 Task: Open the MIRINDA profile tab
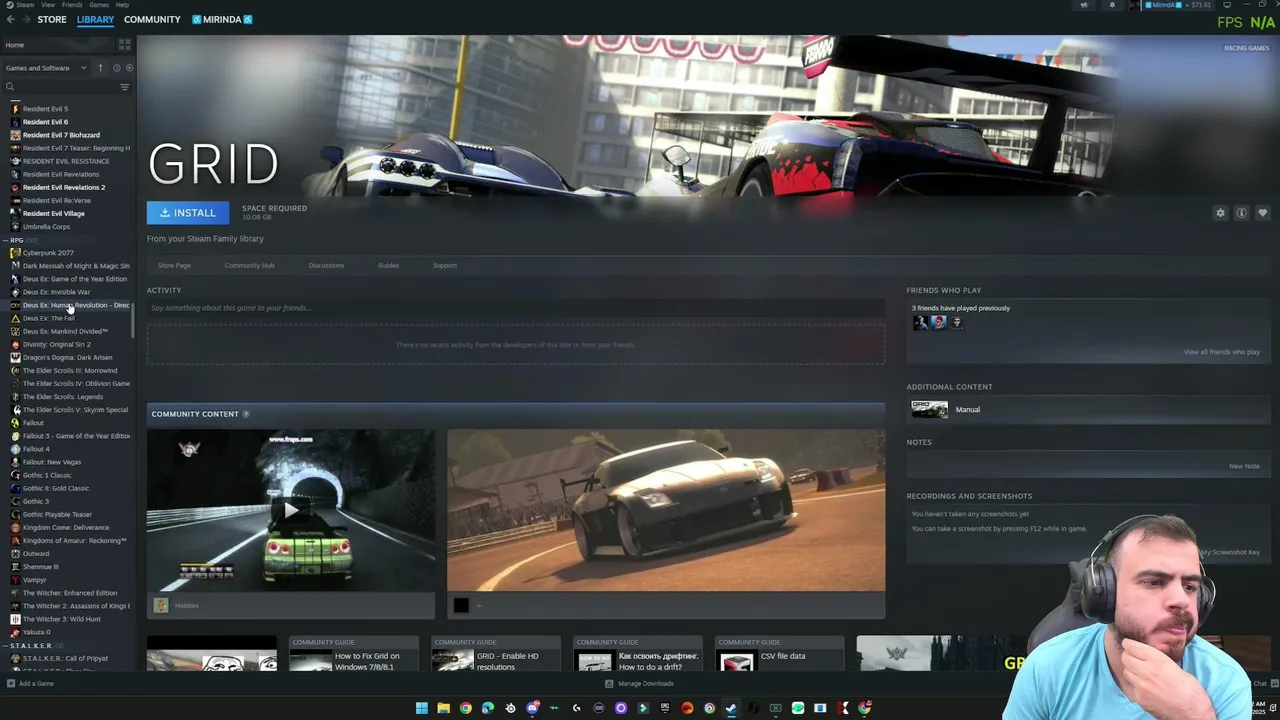point(222,19)
